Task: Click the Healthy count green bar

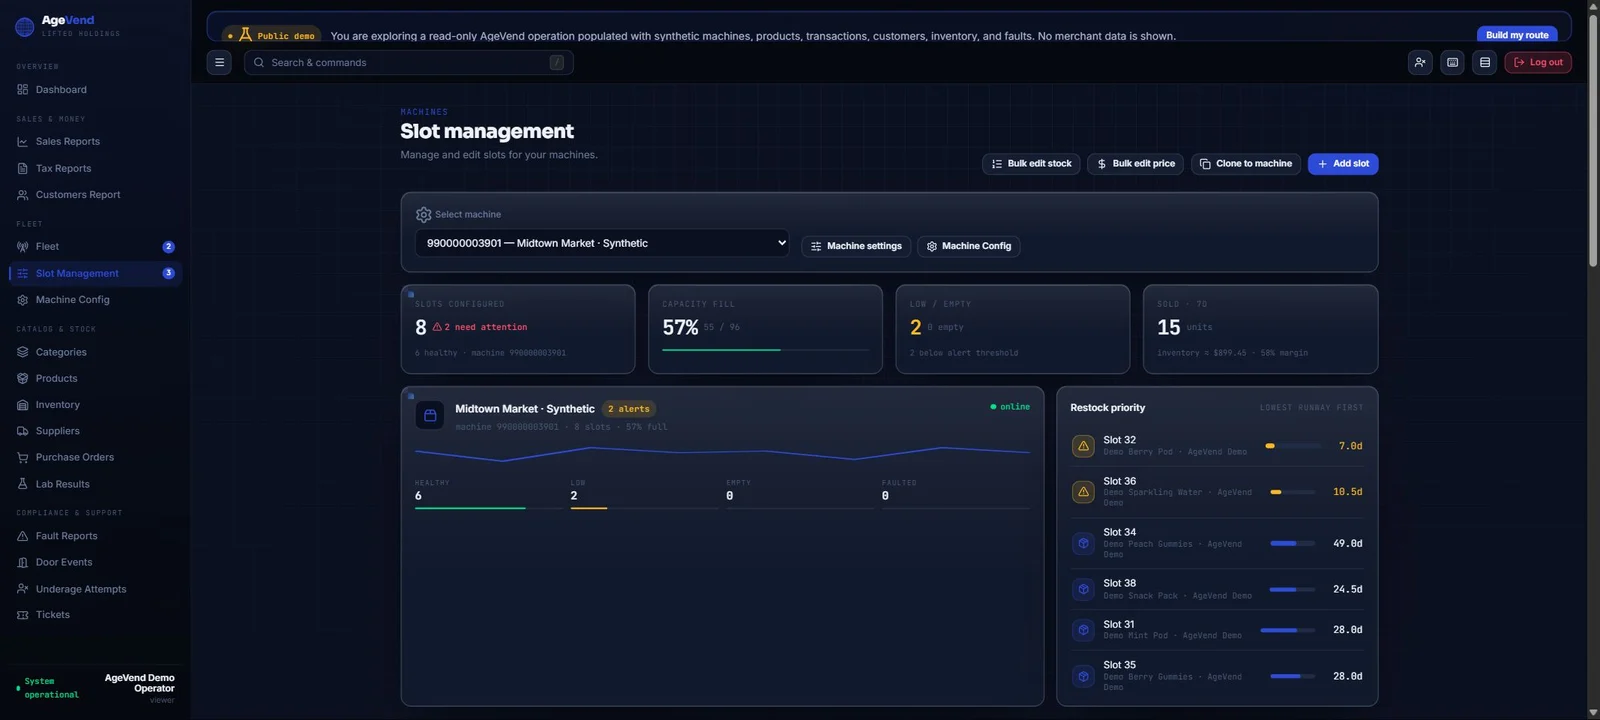Action: 470,508
